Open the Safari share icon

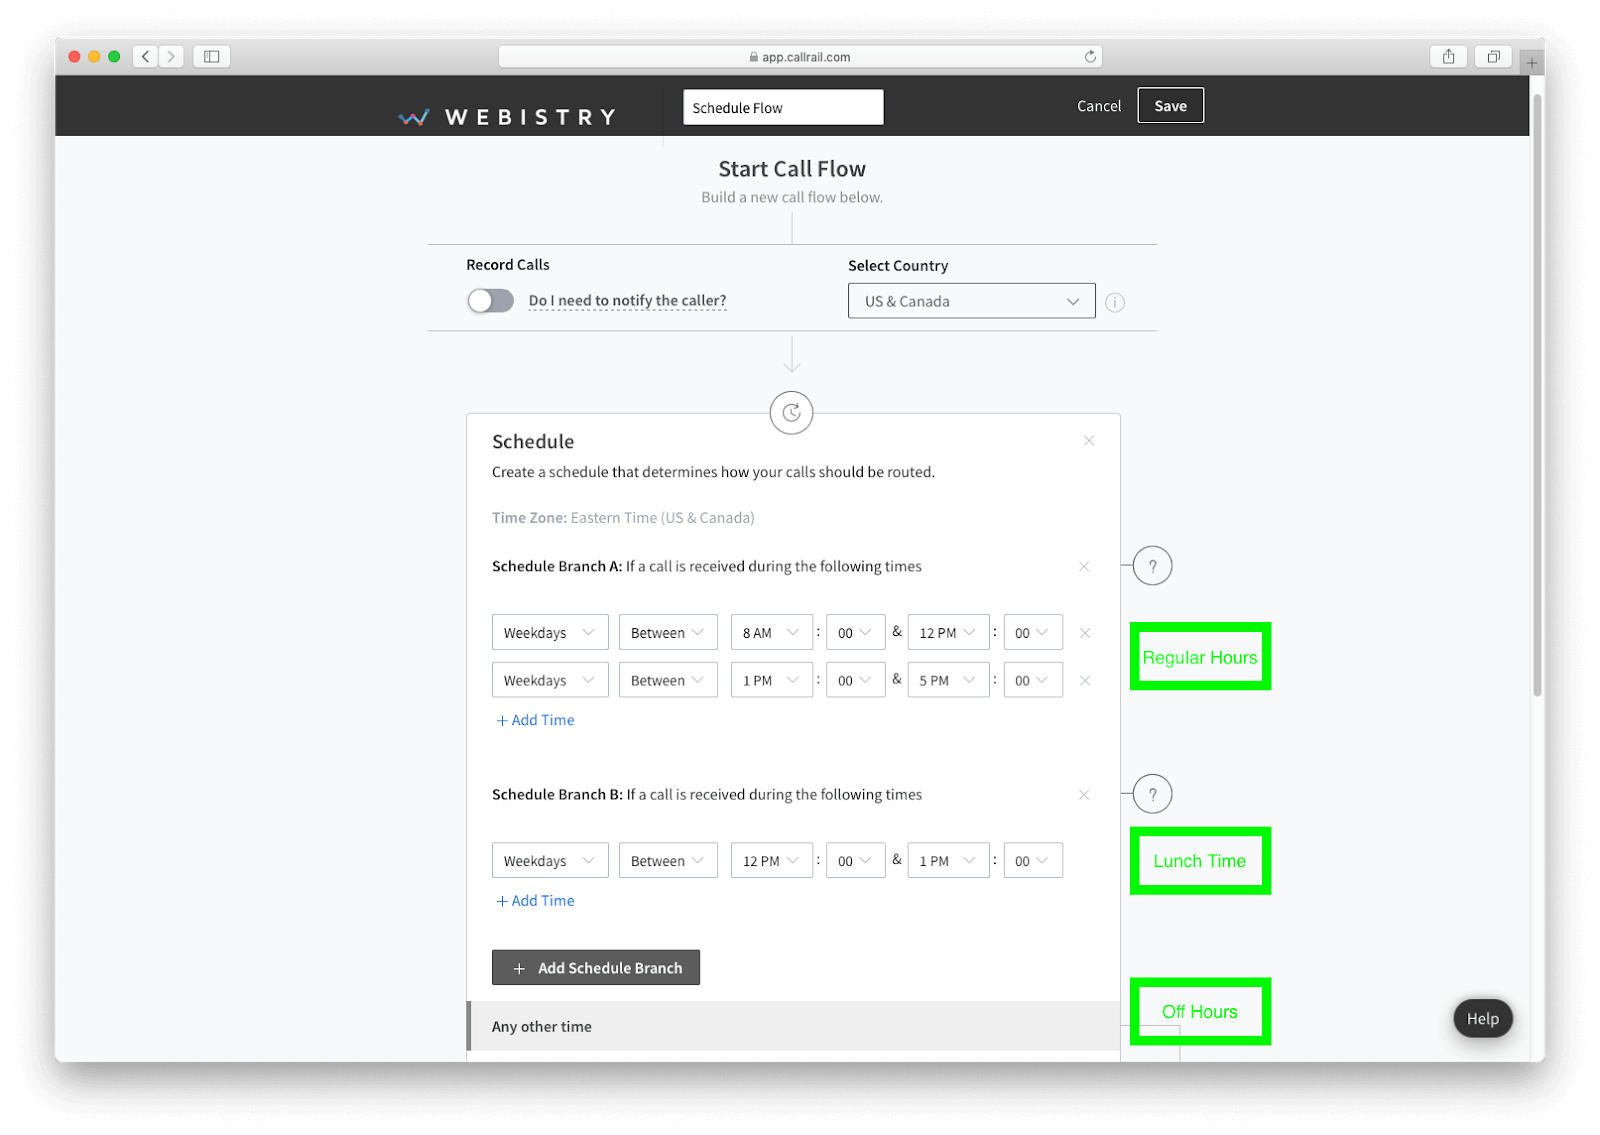(1448, 57)
